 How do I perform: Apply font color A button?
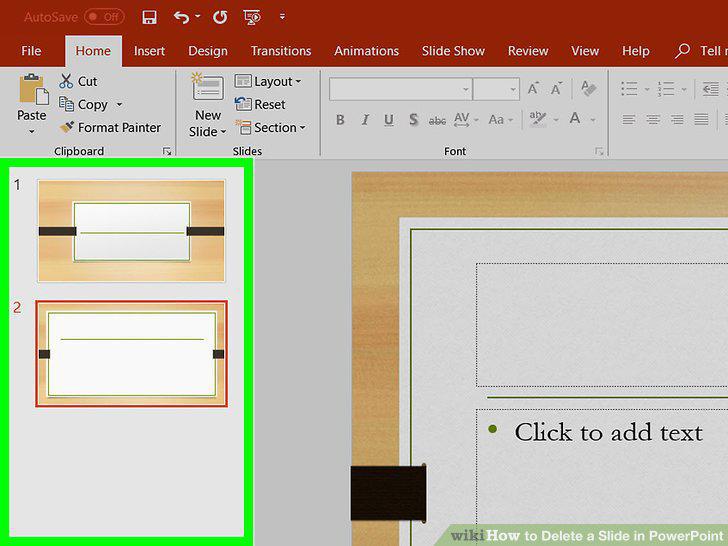point(575,119)
